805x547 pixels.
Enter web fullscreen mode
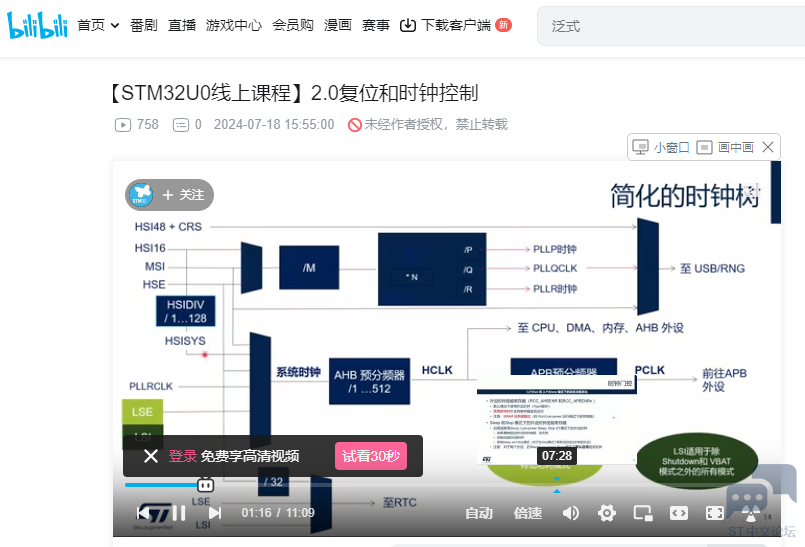715,513
